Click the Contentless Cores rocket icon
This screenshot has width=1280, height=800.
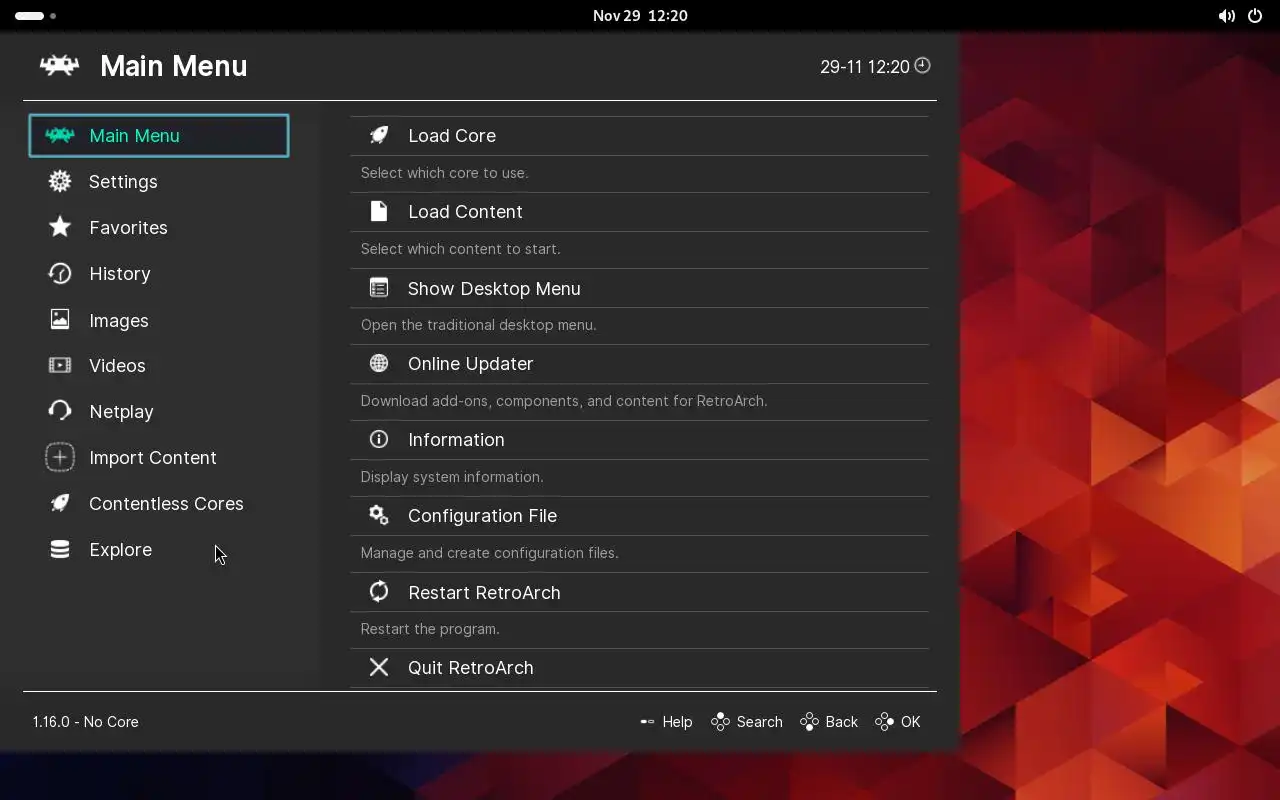coord(60,503)
